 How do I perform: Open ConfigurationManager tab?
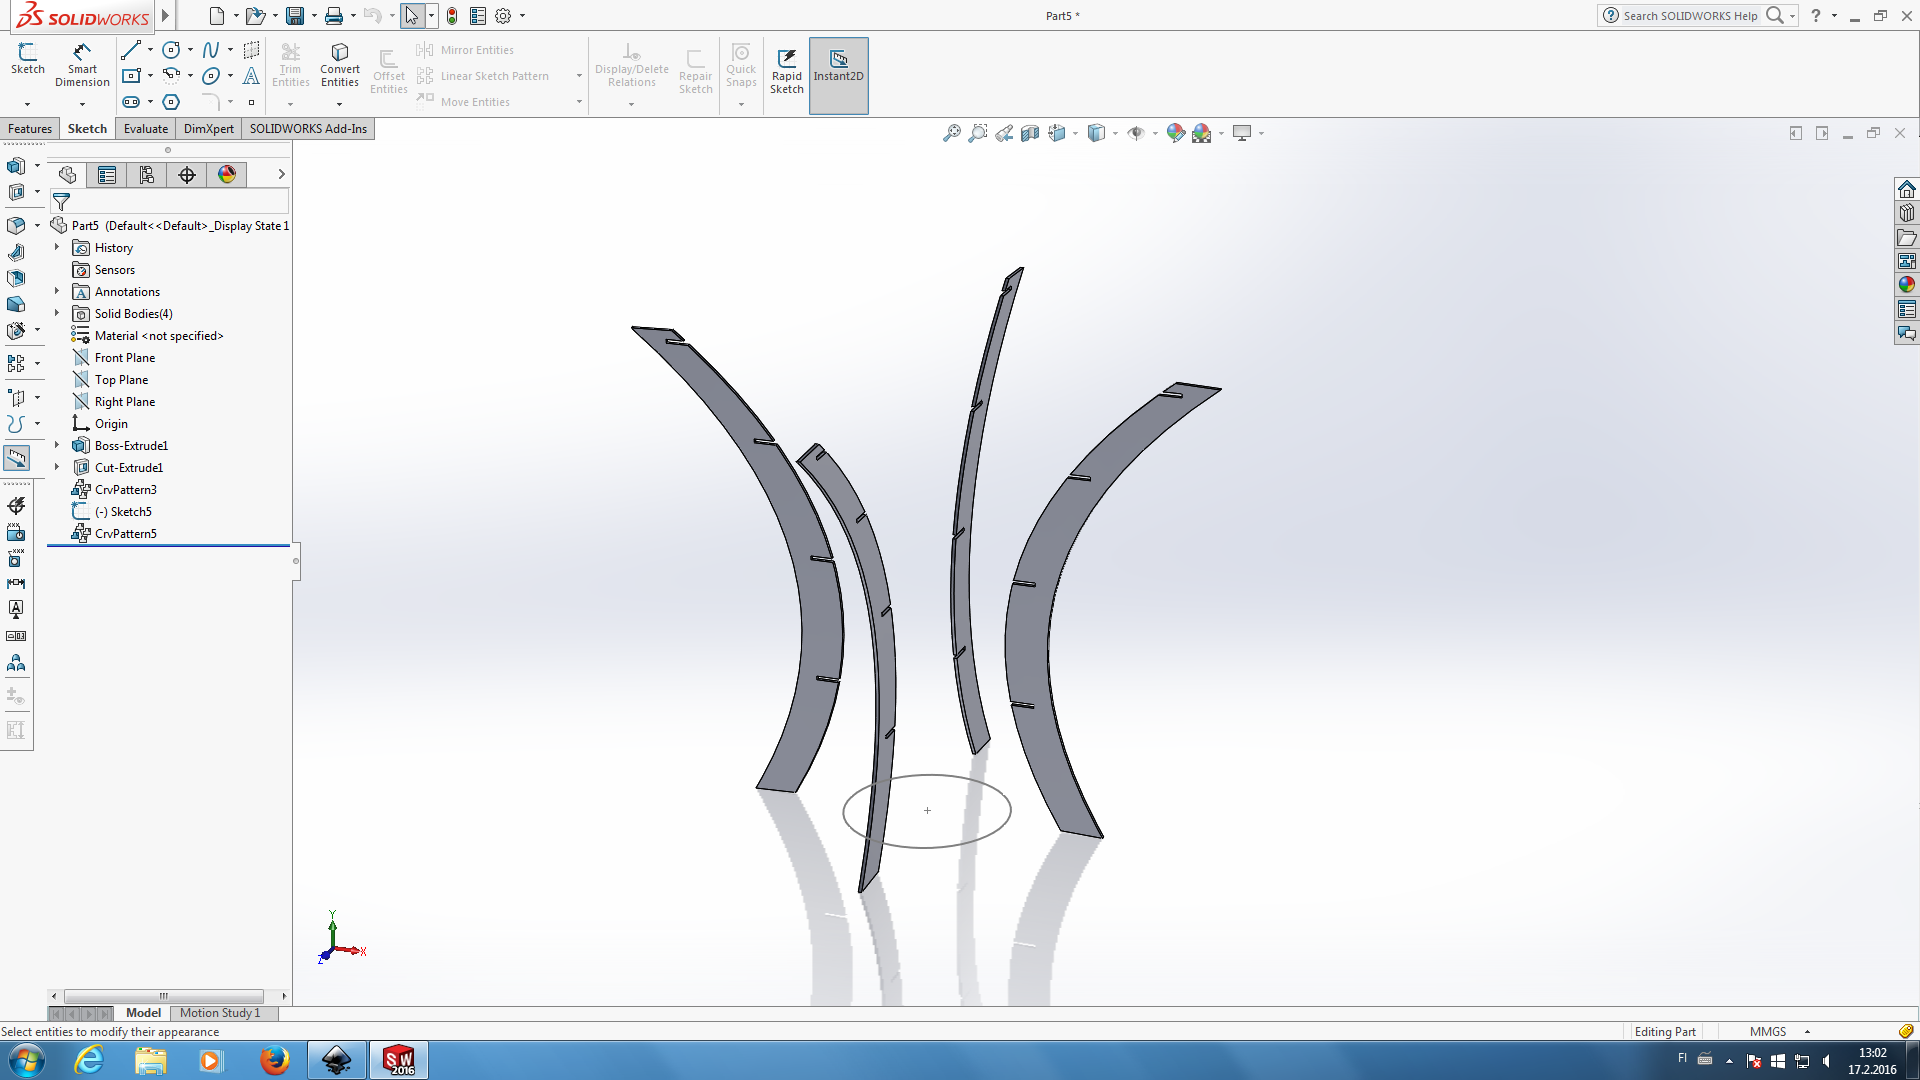tap(147, 175)
